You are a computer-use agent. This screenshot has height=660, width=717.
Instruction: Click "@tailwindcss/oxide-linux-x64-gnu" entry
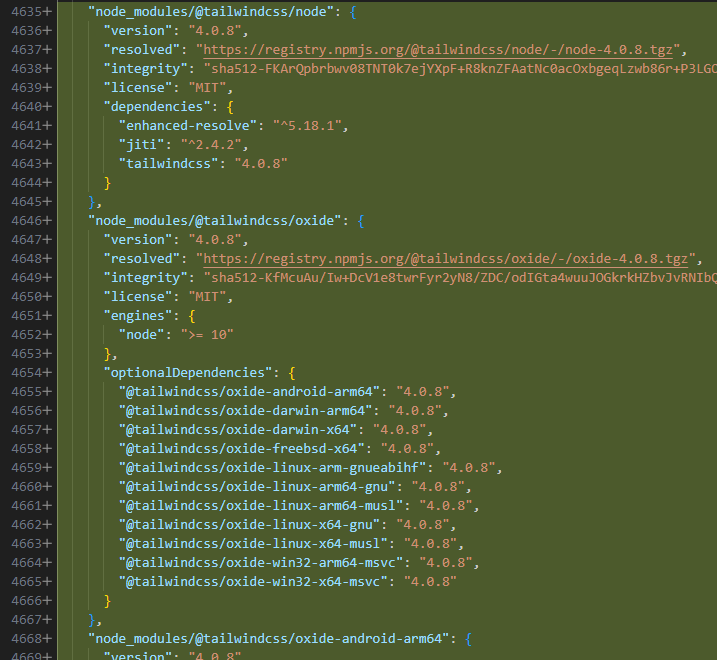[249, 524]
